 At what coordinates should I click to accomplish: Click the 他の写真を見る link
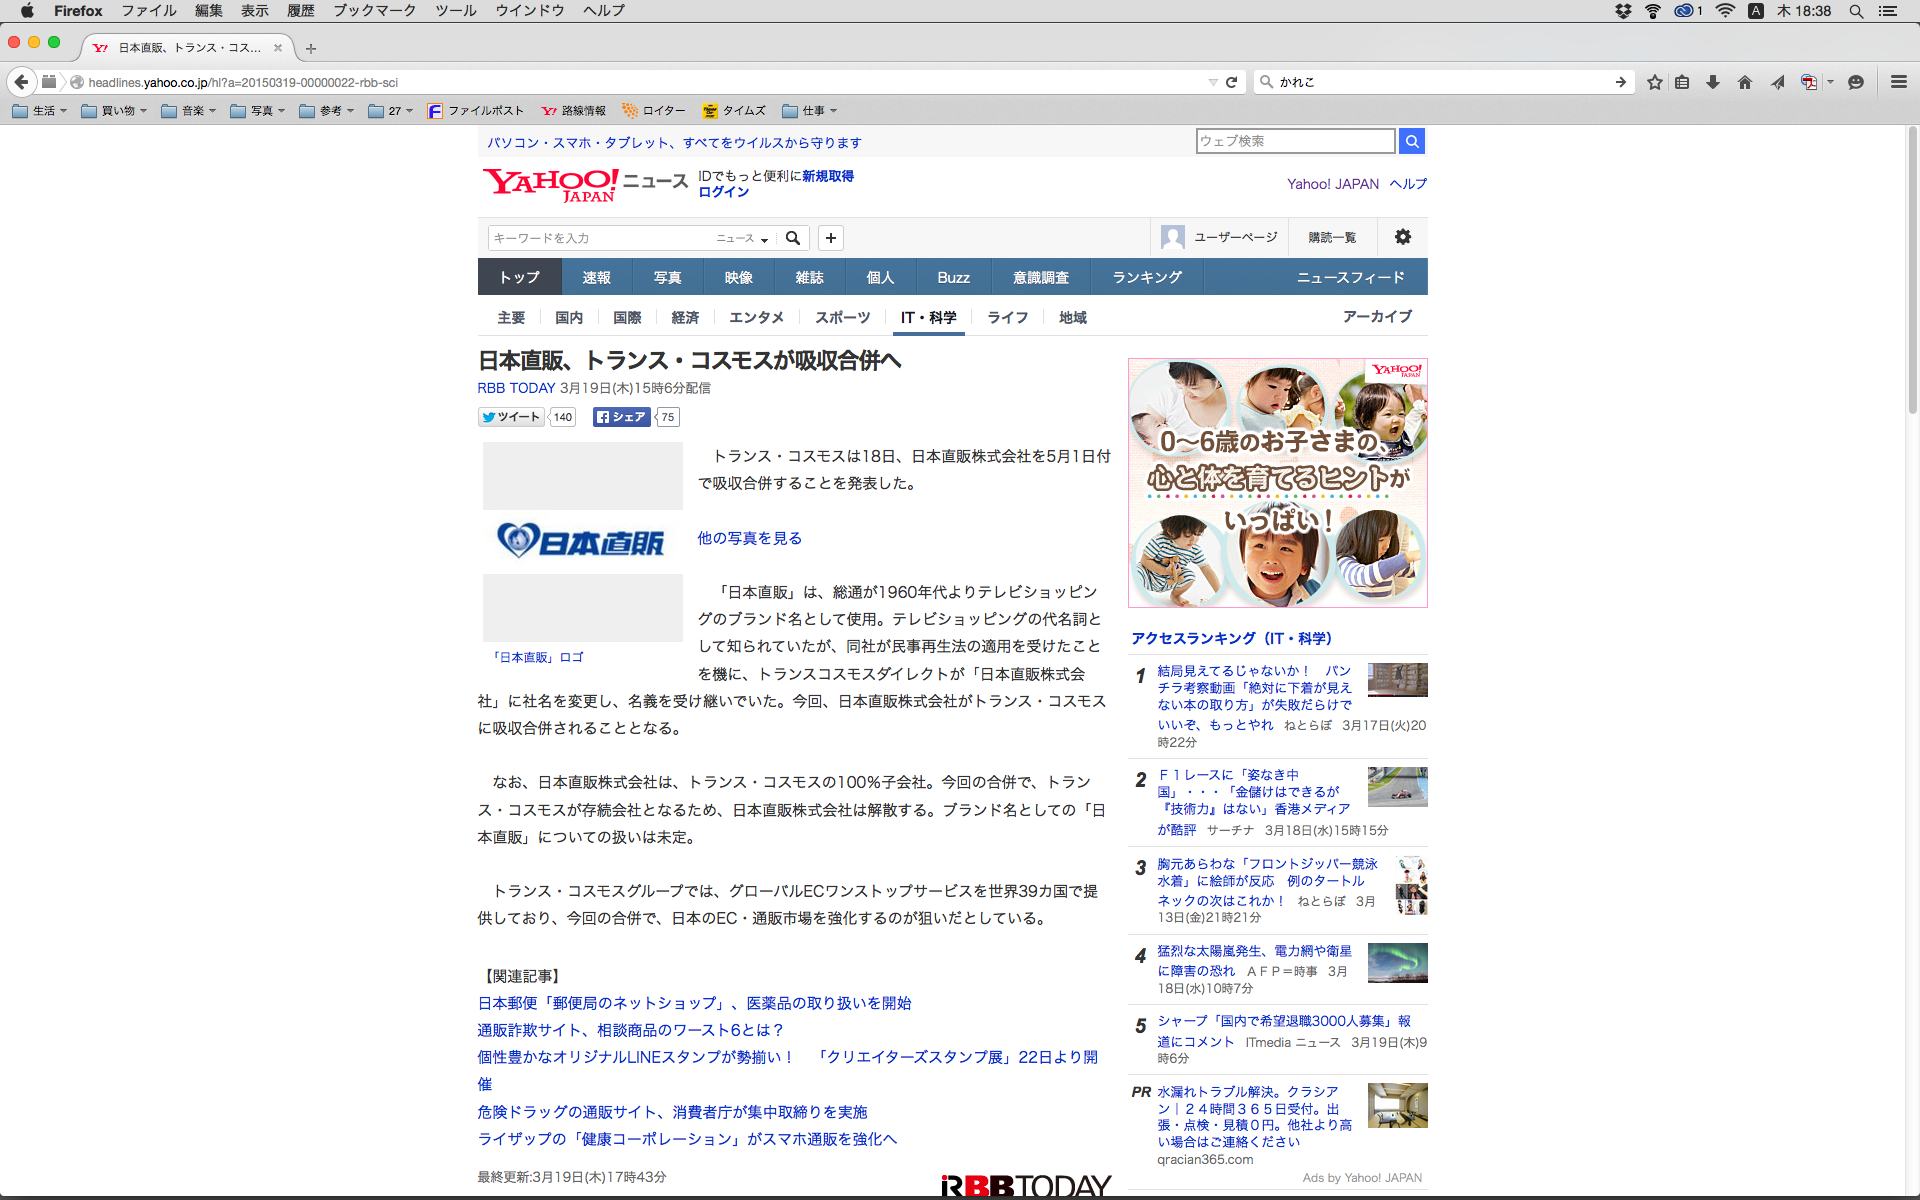pyautogui.click(x=749, y=538)
